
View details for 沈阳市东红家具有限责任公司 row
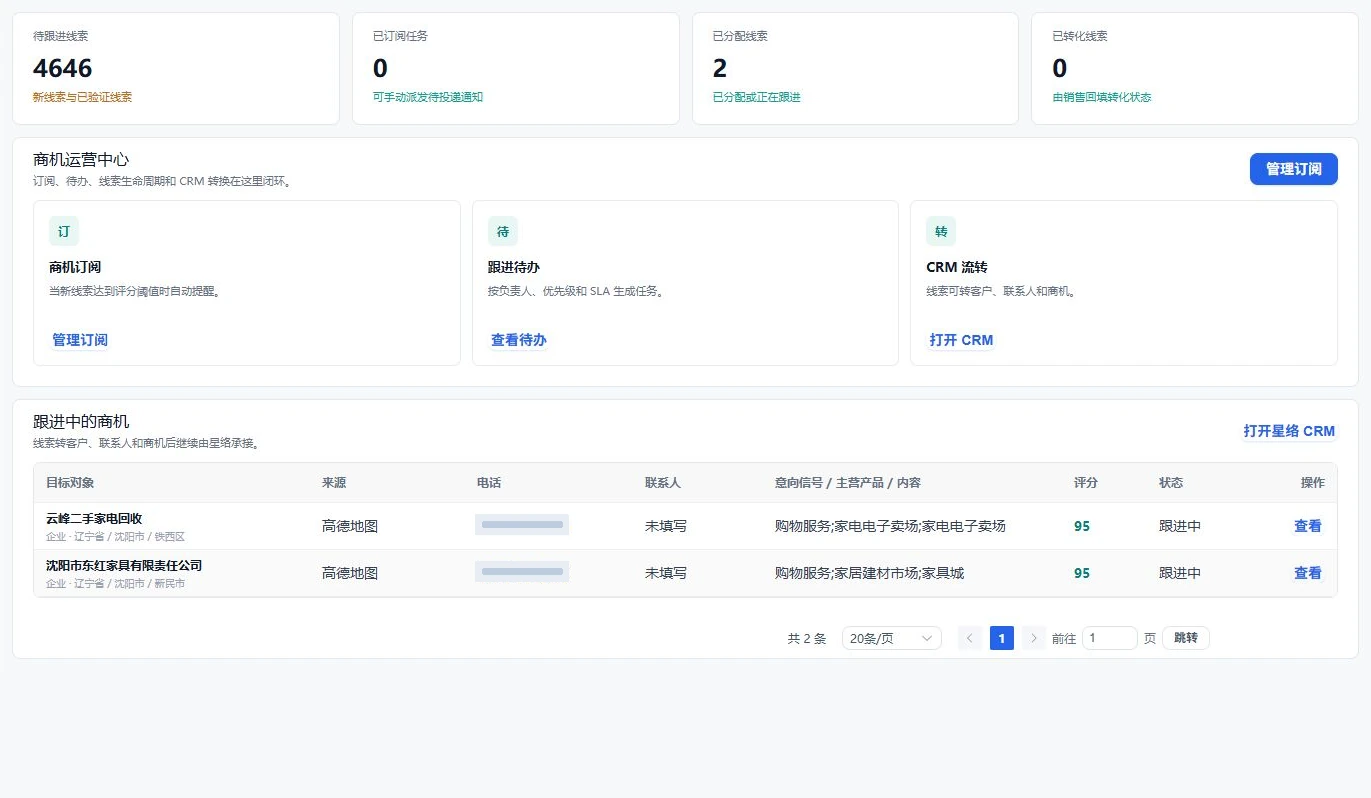tap(1308, 573)
